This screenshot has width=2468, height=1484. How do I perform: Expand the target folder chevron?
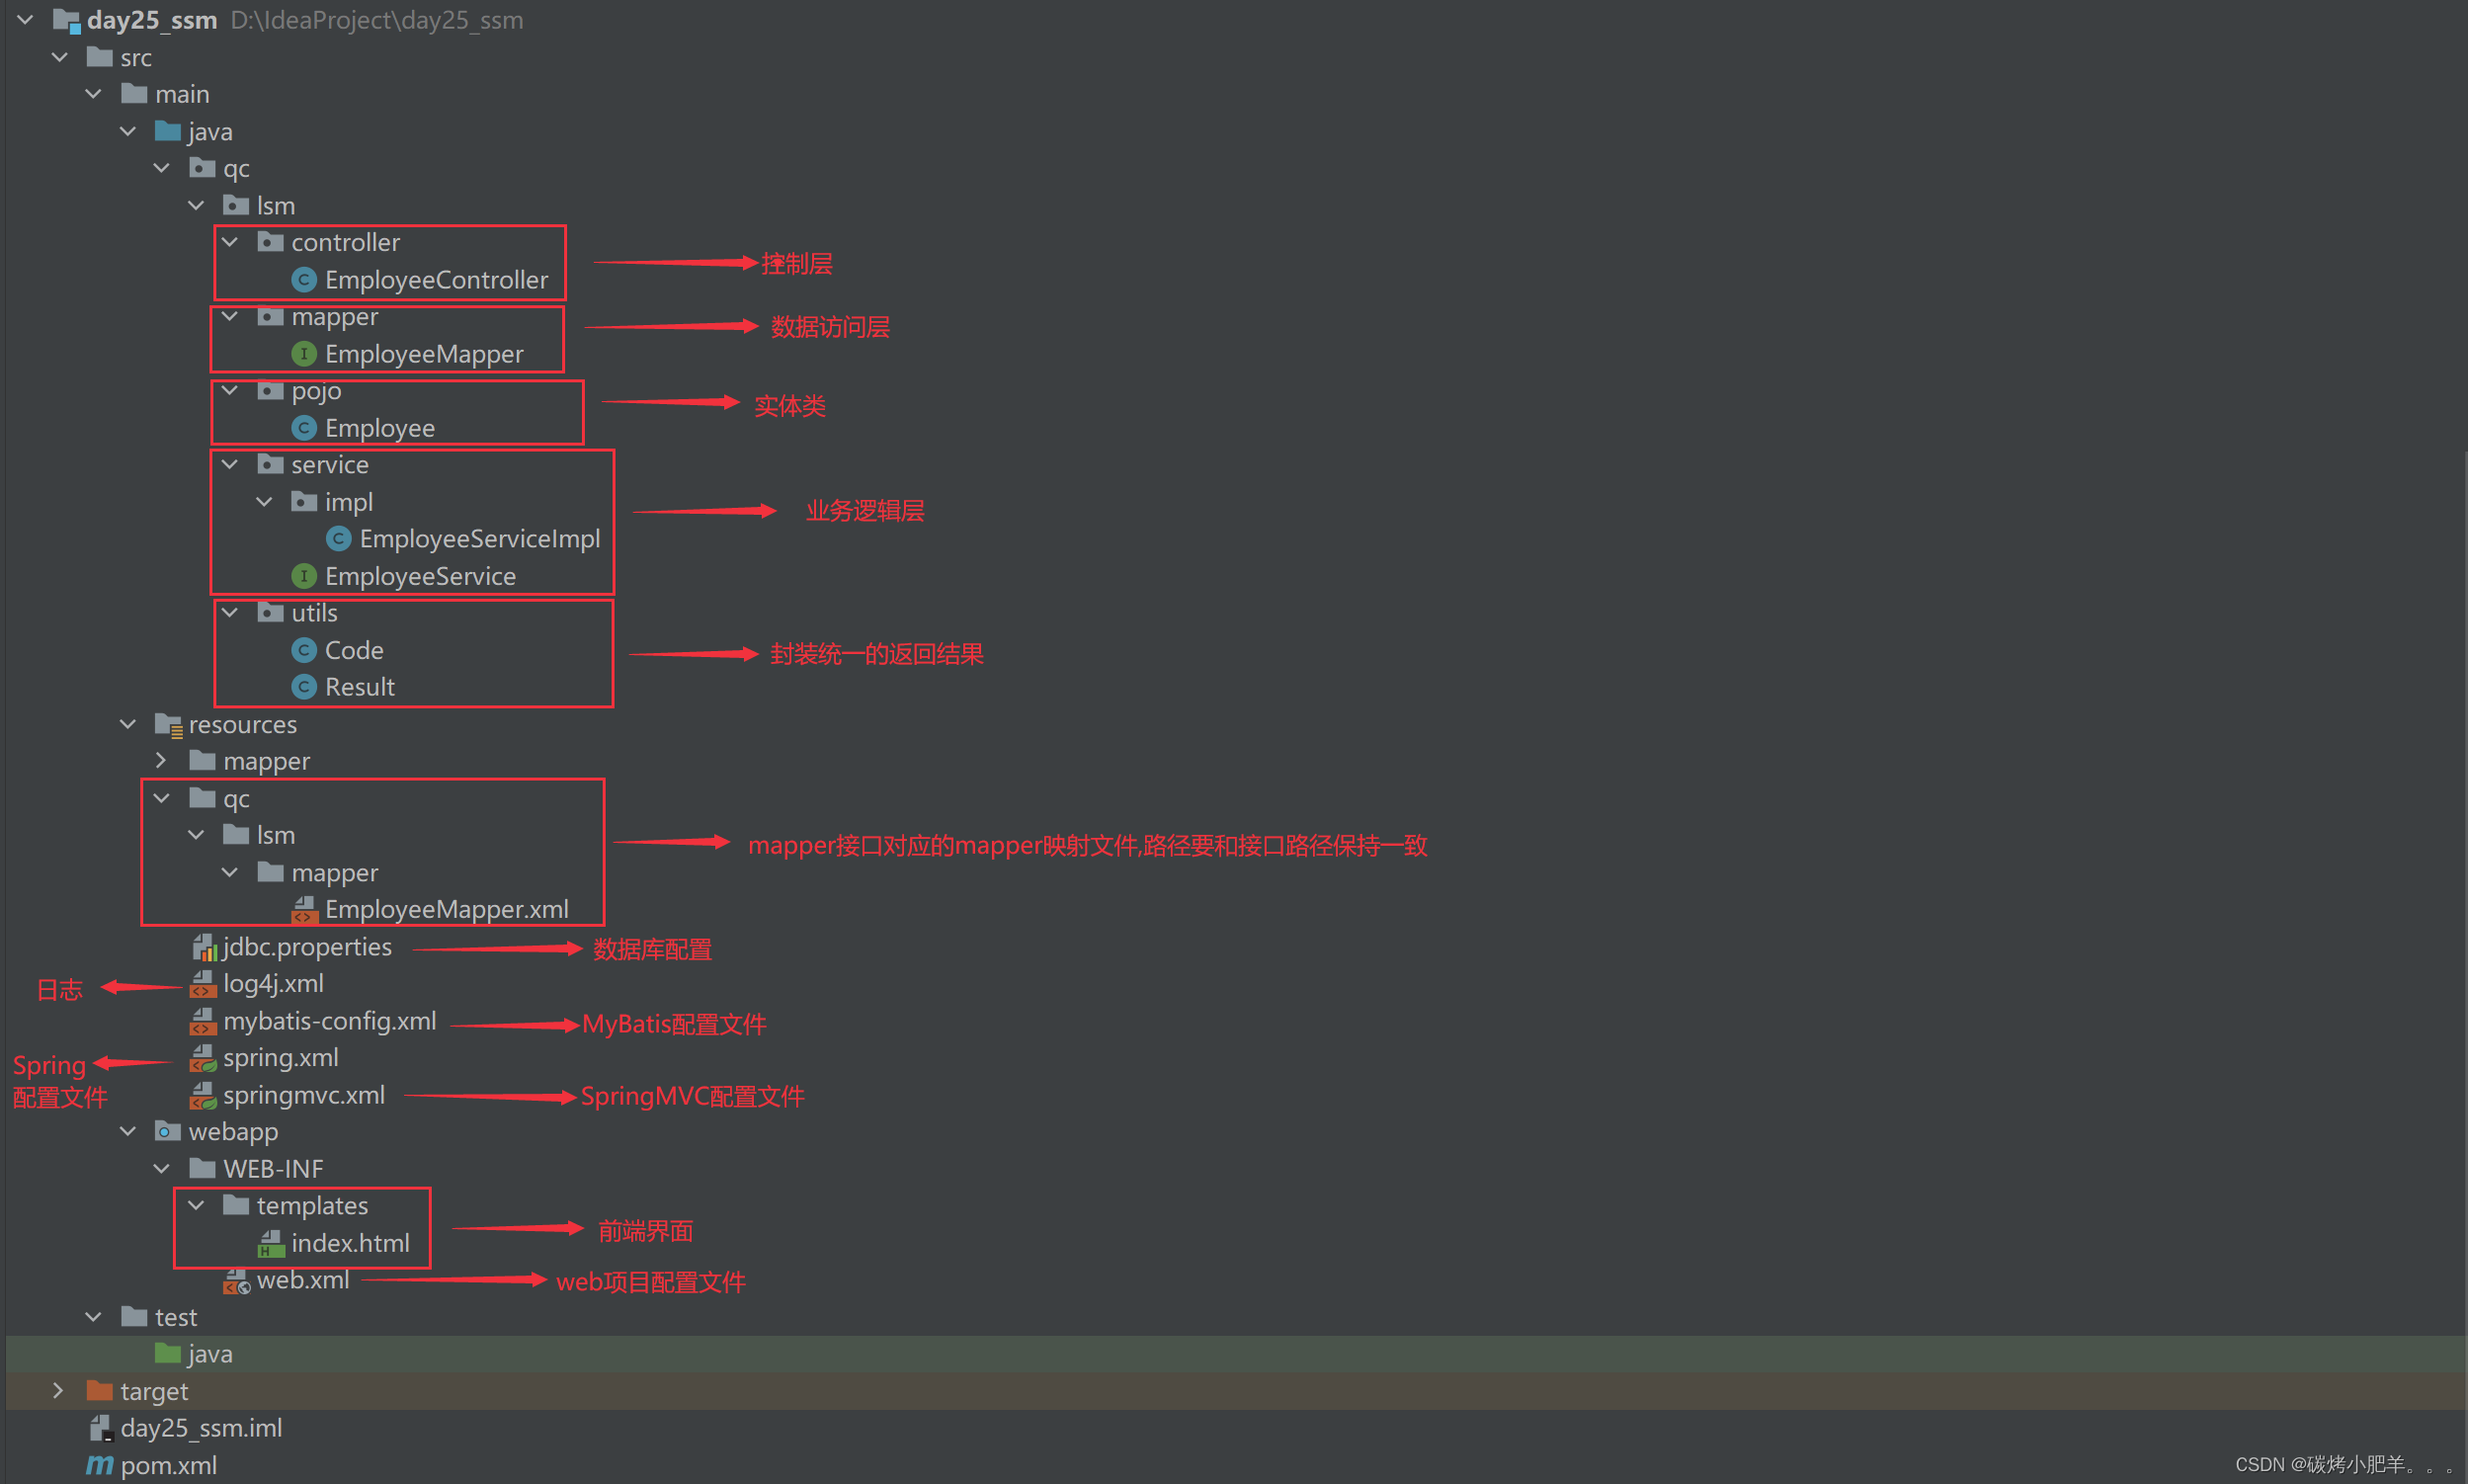59,1391
